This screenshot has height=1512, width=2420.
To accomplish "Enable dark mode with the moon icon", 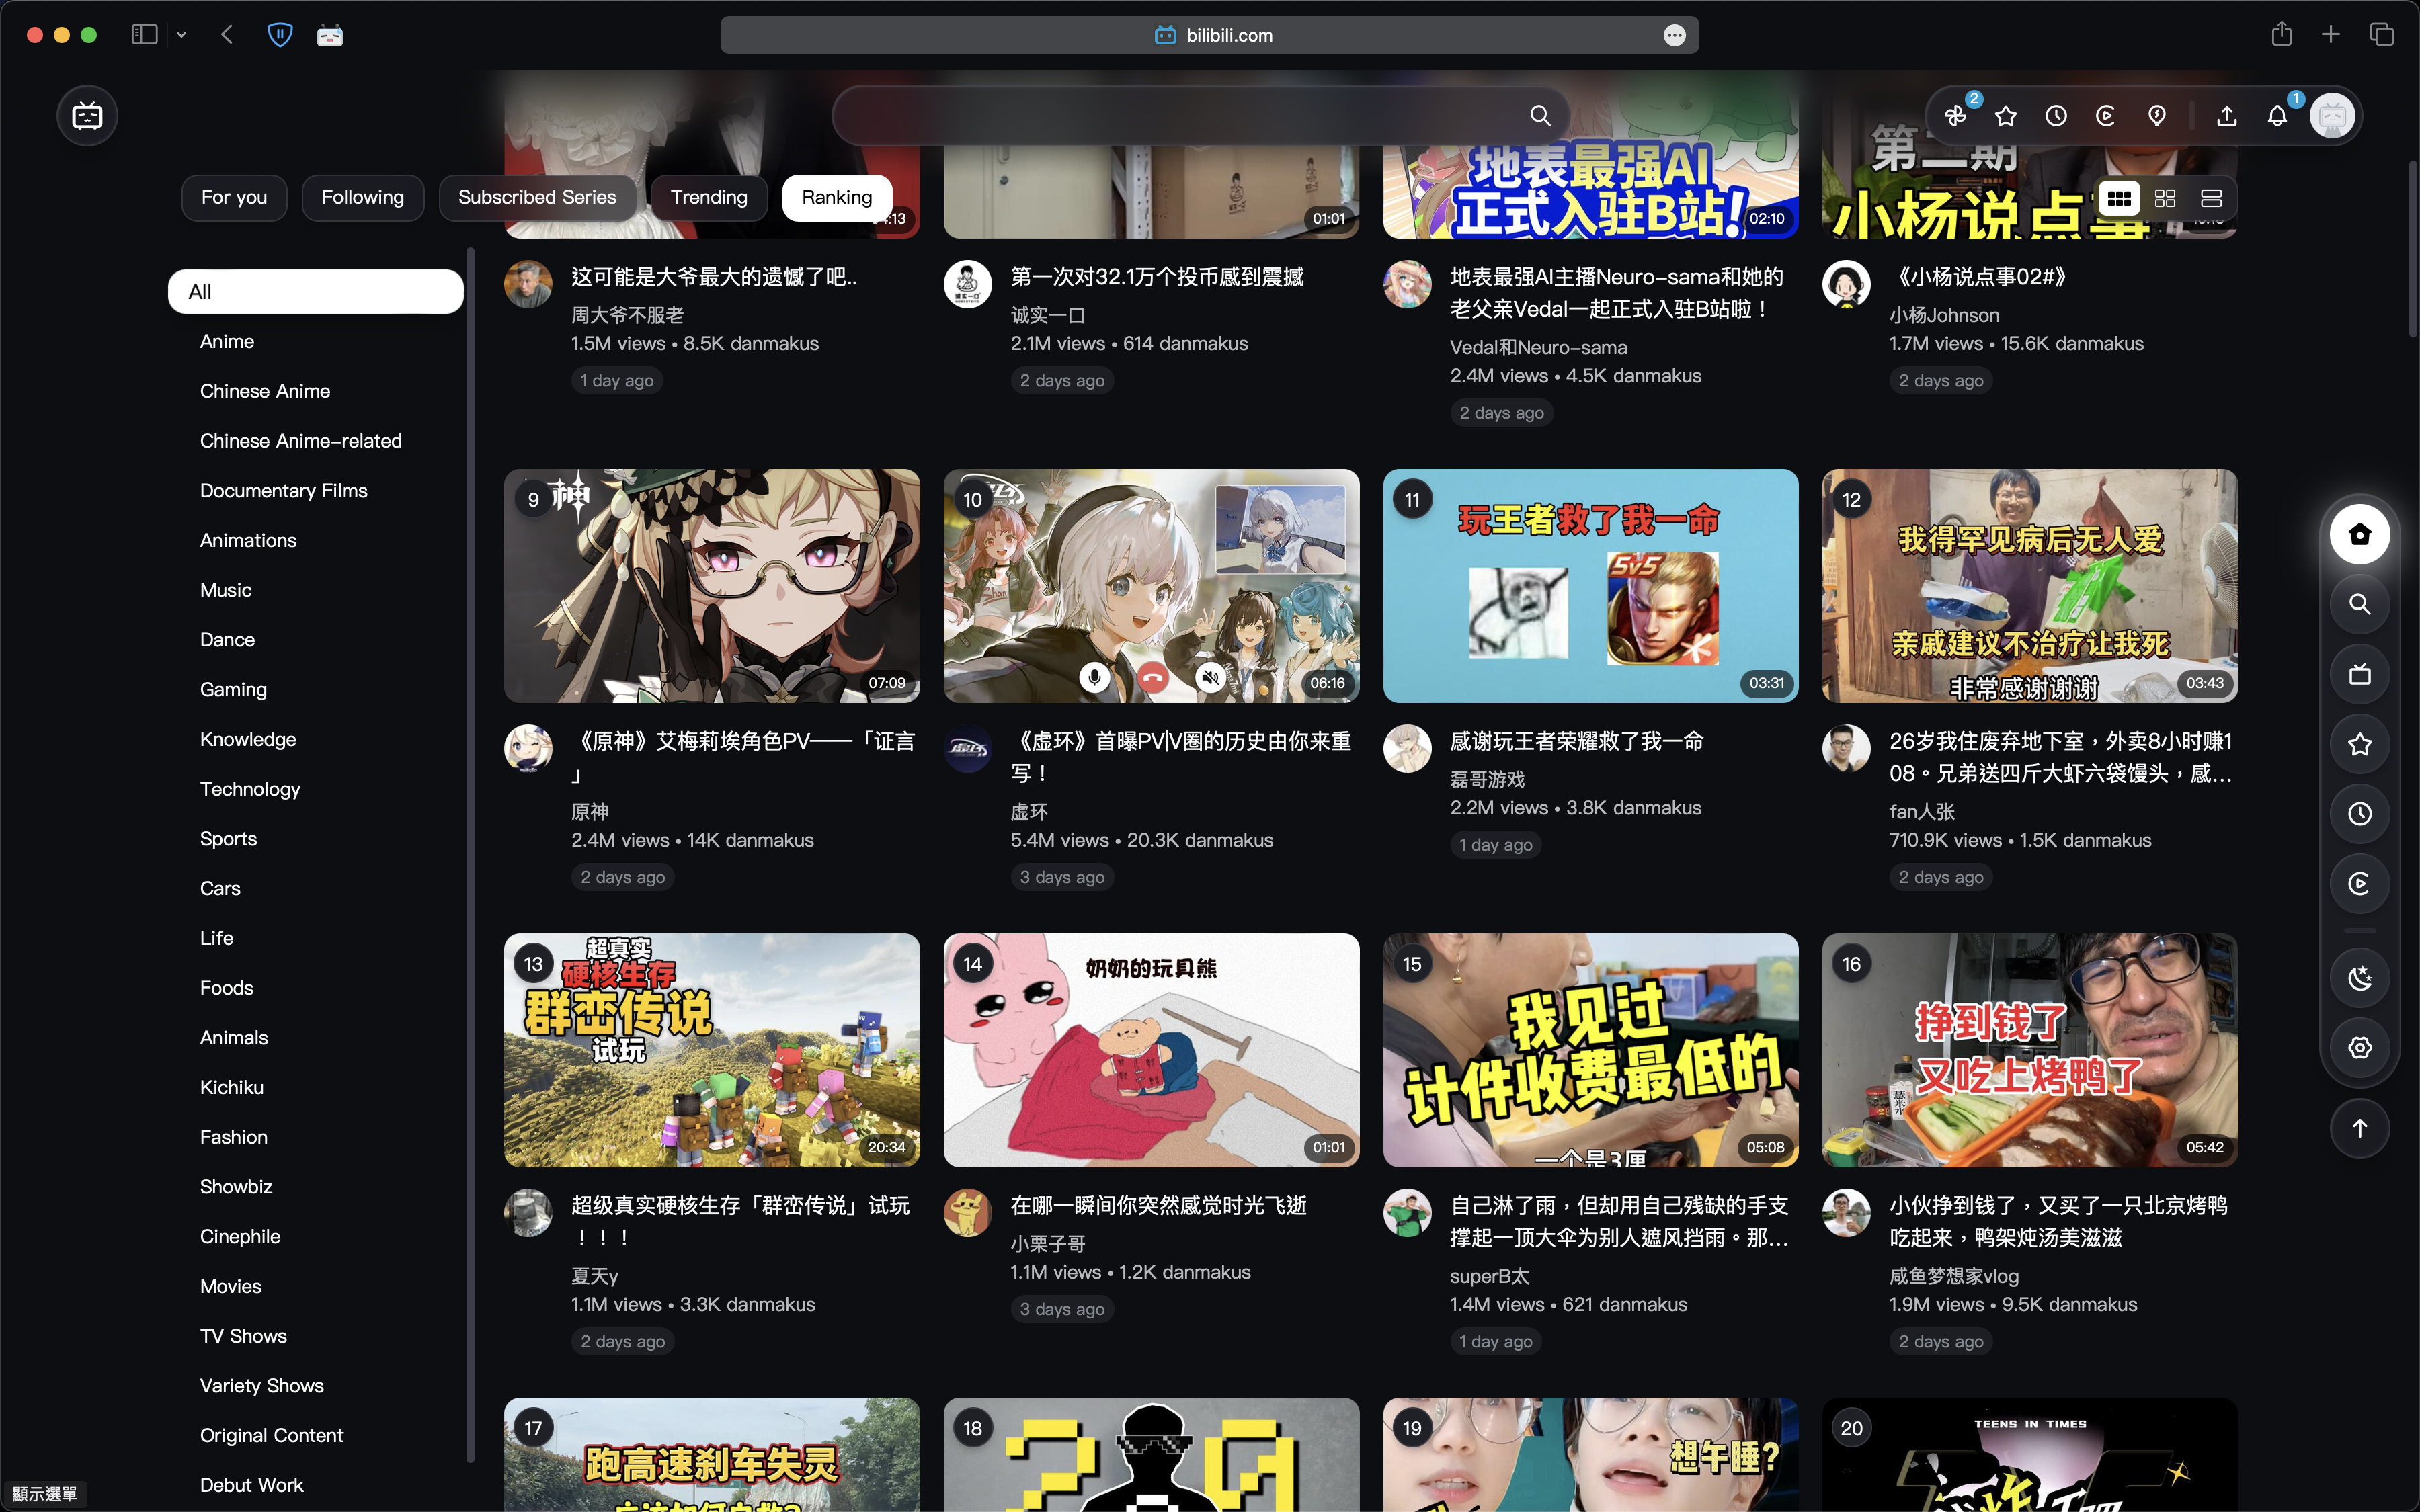I will click(2359, 977).
